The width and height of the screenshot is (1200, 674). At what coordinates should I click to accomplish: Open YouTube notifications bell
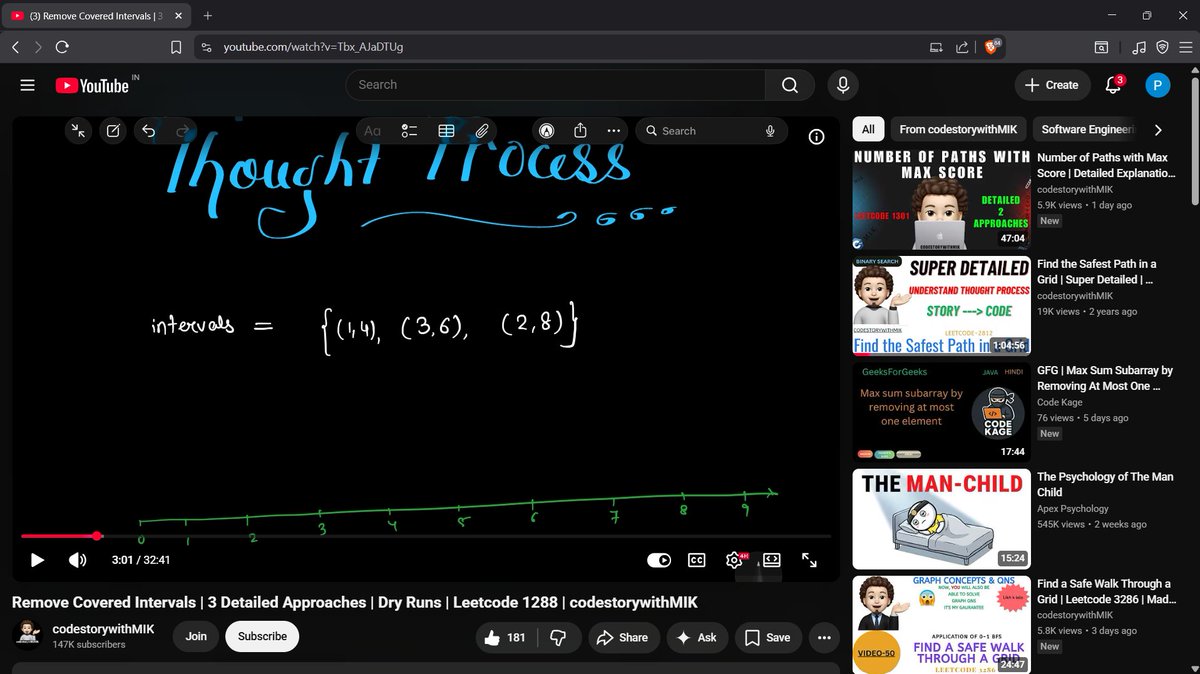[x=1113, y=85]
